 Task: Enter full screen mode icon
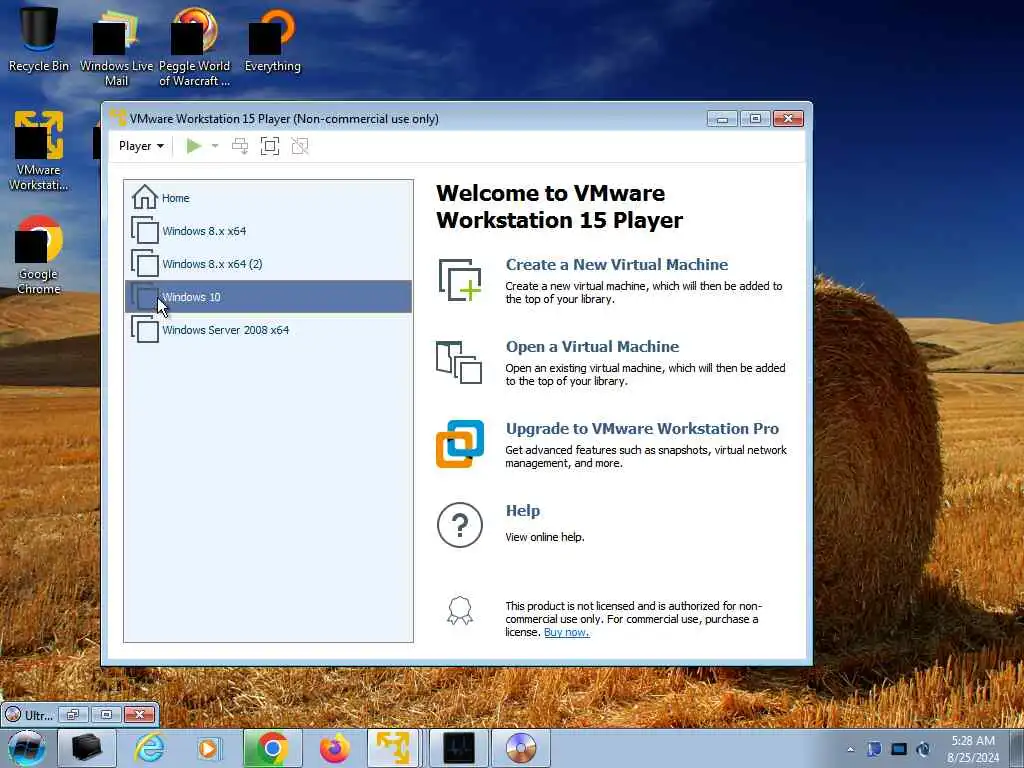(270, 146)
